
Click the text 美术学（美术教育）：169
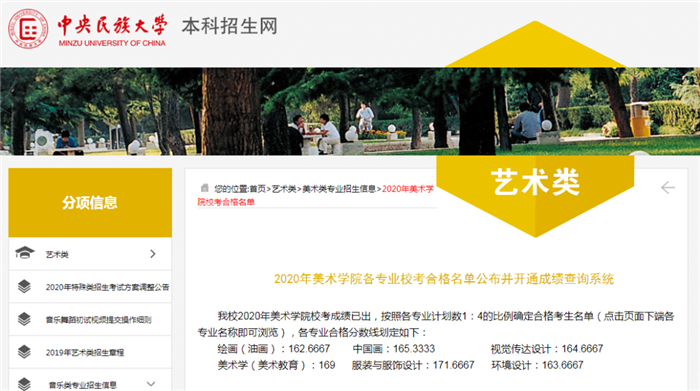pos(276,365)
